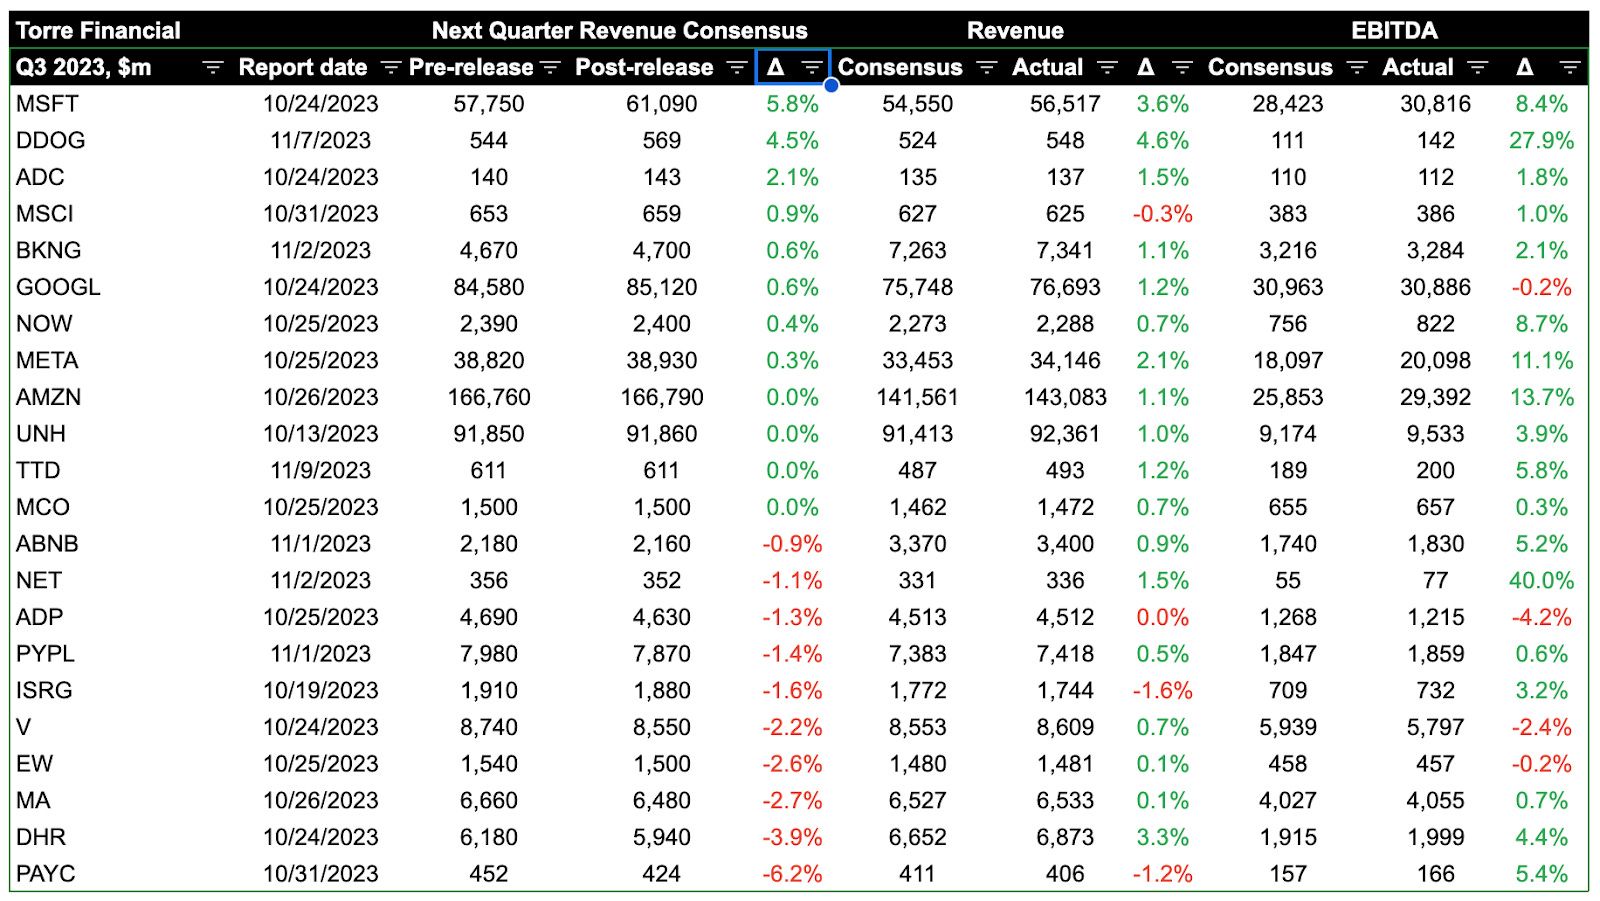The image size is (1600, 901).
Task: Grab the blue selection fill handle
Action: pyautogui.click(x=831, y=86)
